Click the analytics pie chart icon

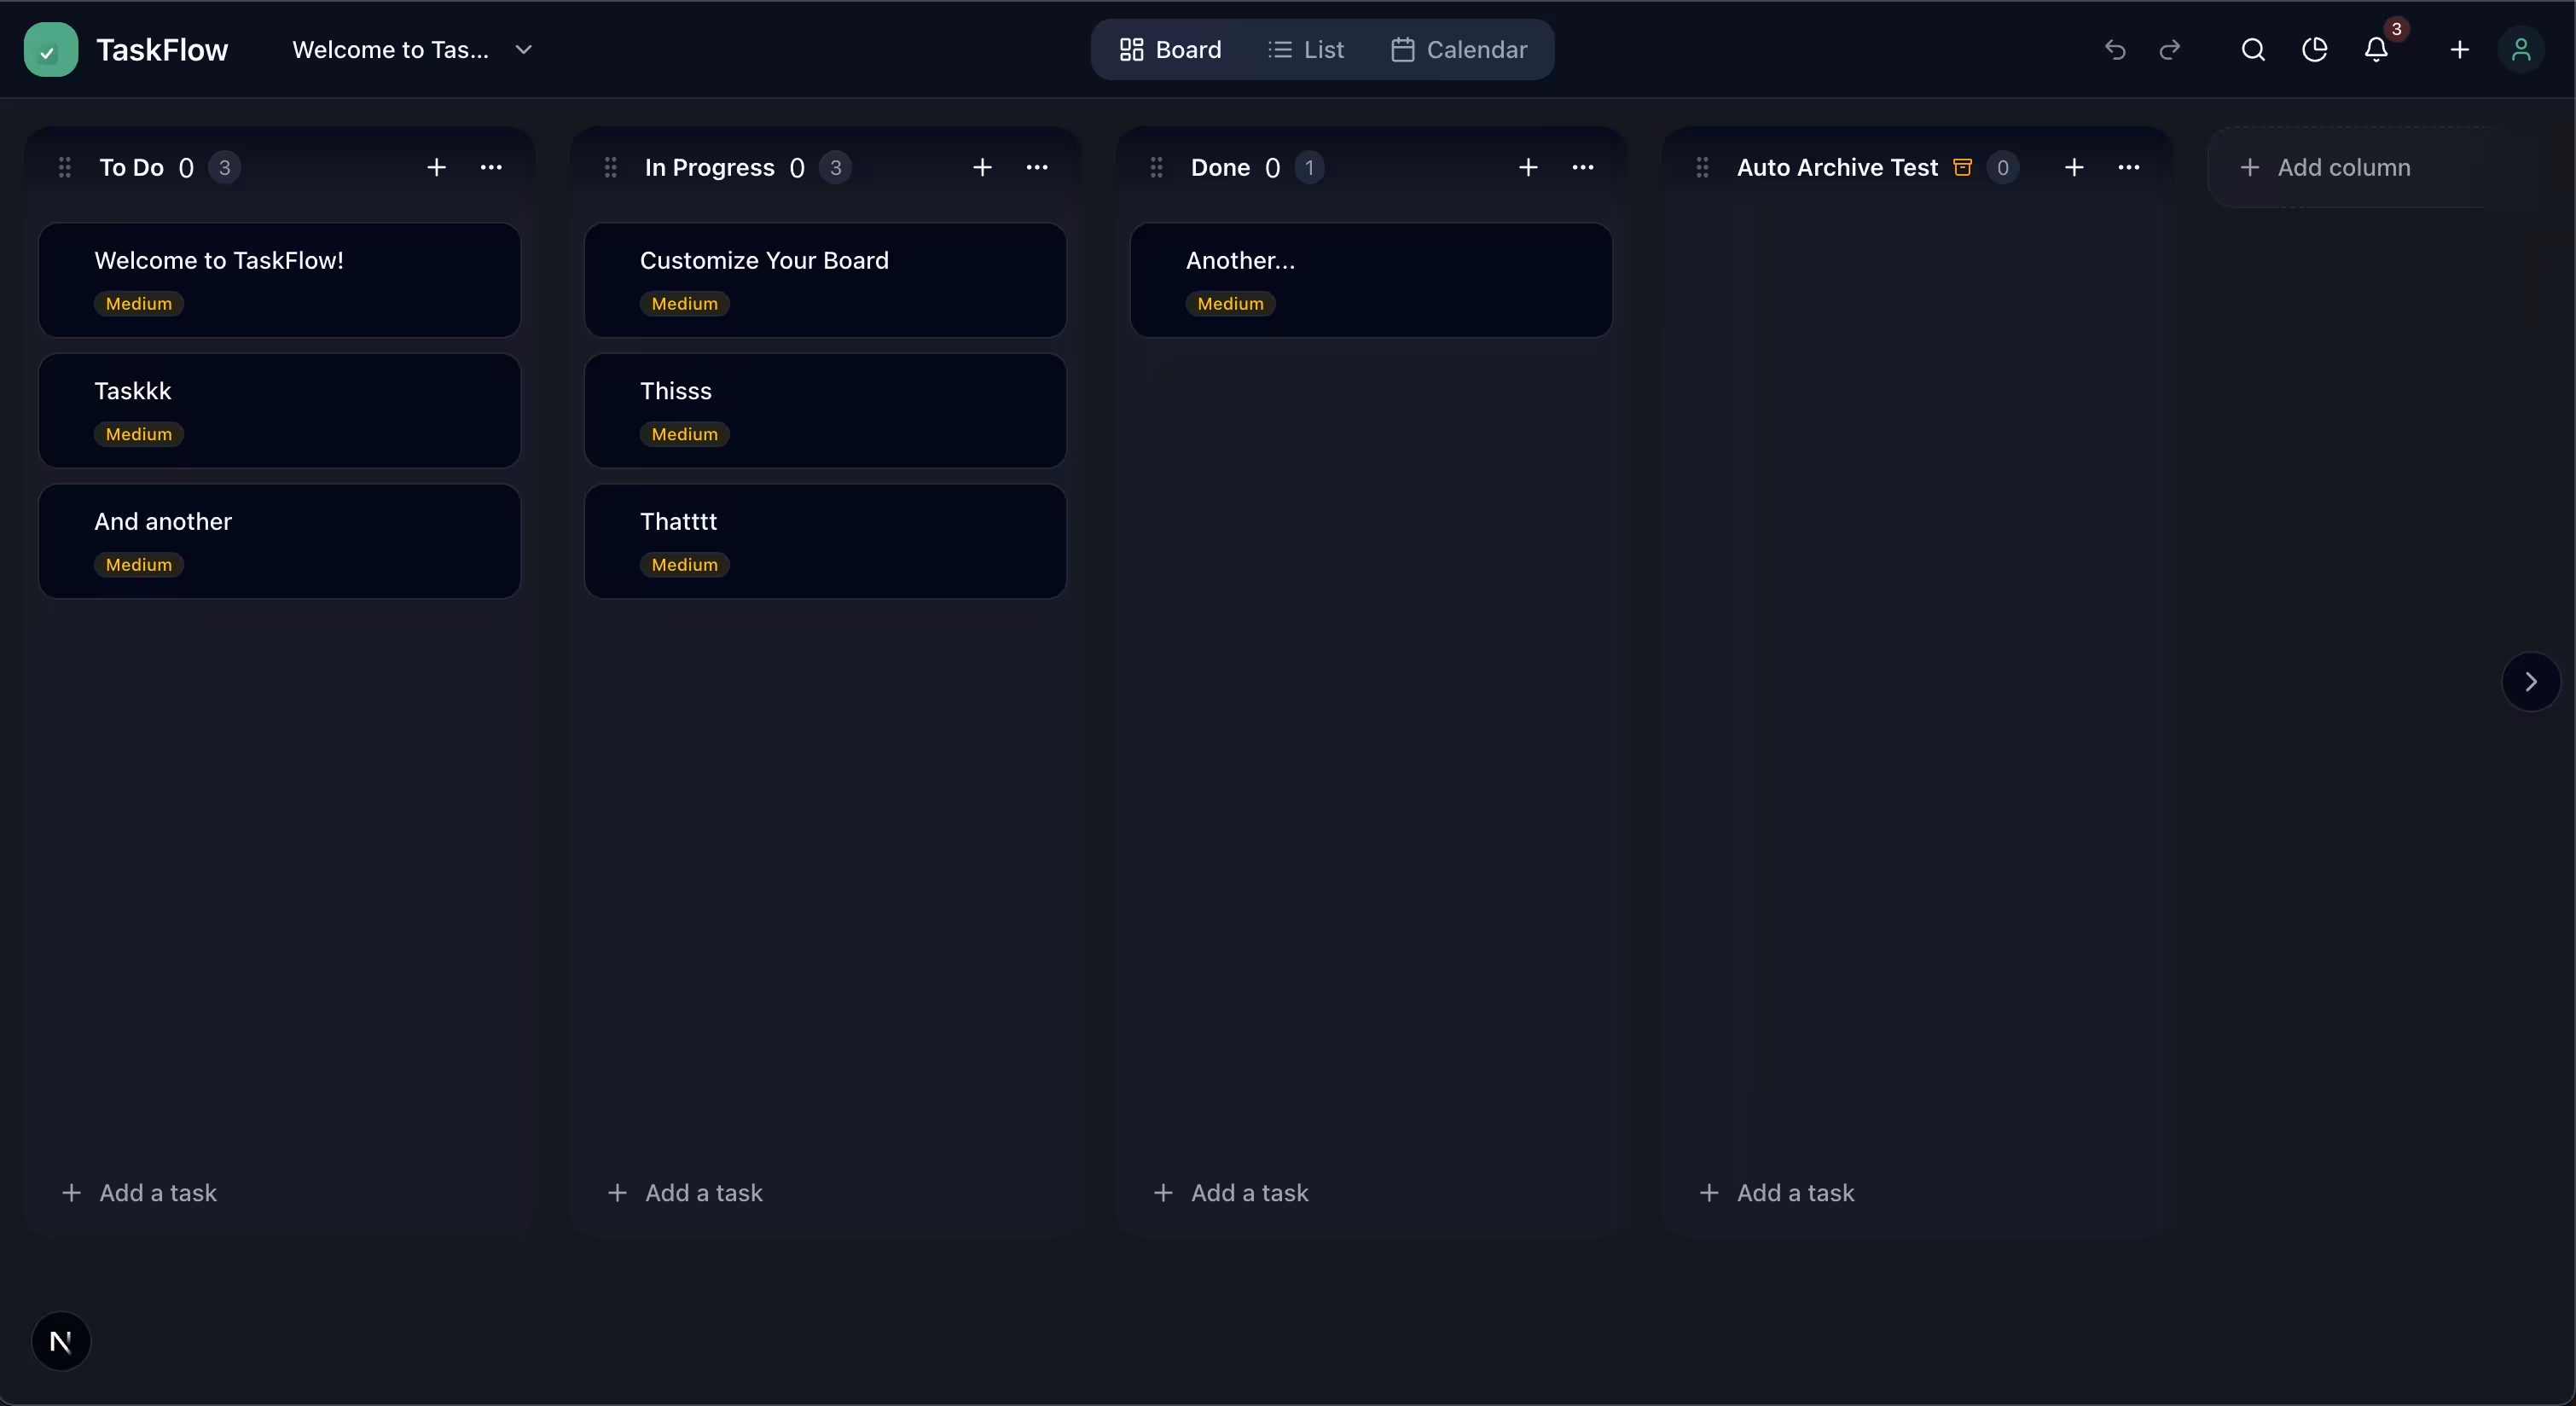pos(2314,49)
